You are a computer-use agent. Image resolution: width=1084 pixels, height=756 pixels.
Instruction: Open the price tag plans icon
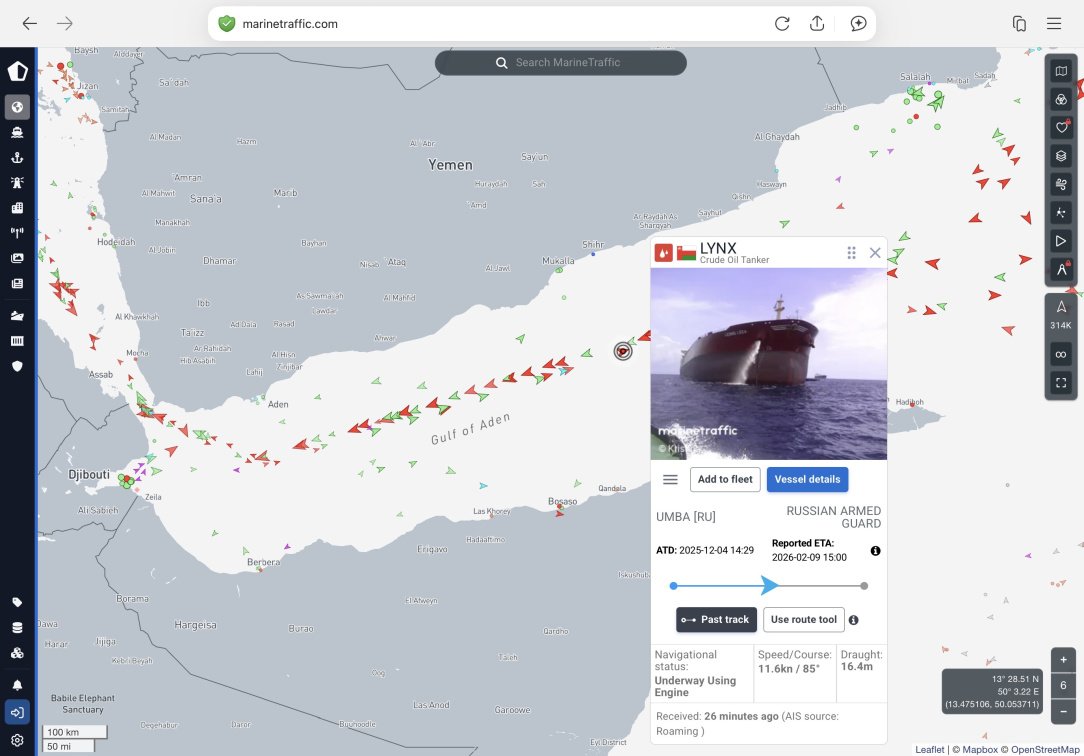point(17,602)
